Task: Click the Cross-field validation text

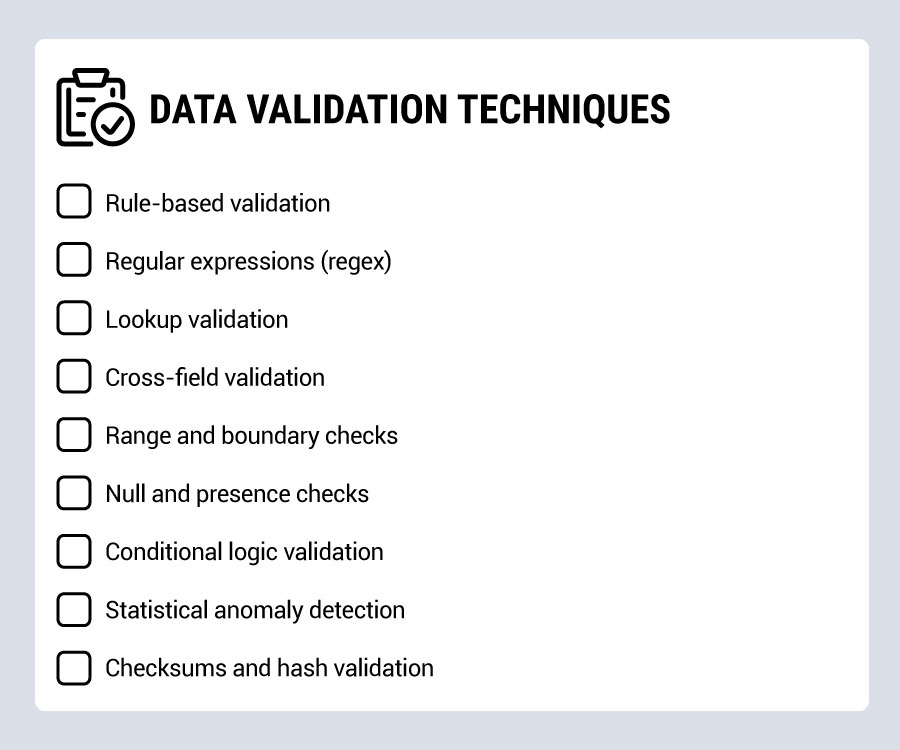Action: tap(215, 378)
